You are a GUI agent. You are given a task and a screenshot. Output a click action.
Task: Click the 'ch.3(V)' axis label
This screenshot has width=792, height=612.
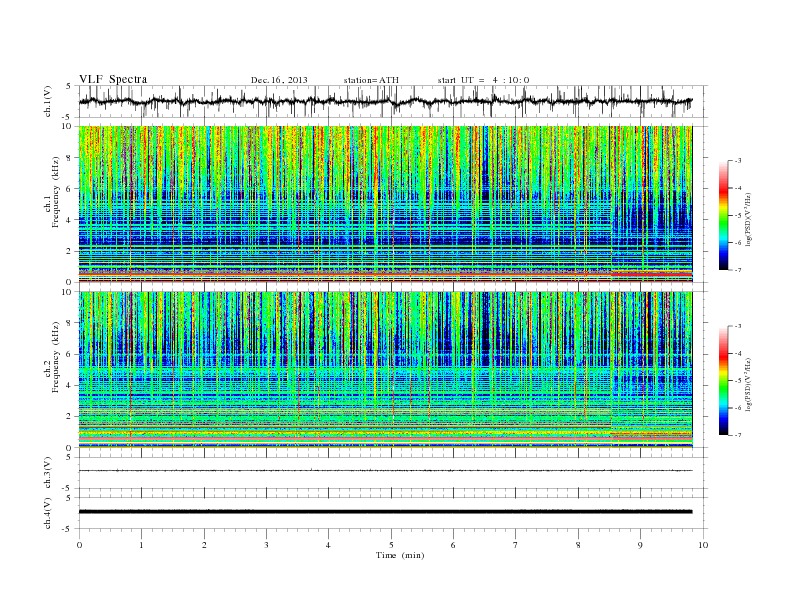[x=48, y=473]
